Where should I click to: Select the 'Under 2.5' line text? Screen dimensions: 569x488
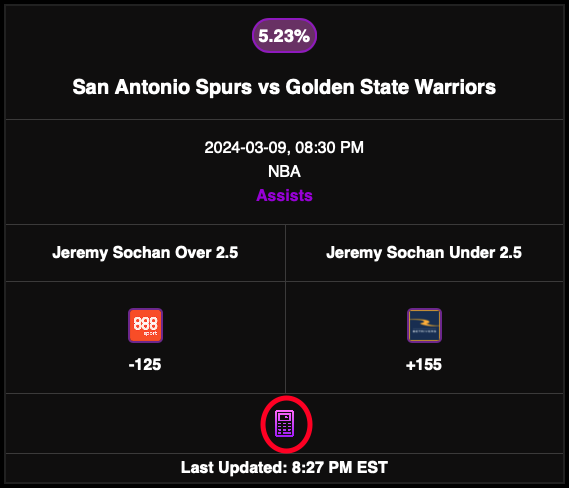pyautogui.click(x=485, y=252)
